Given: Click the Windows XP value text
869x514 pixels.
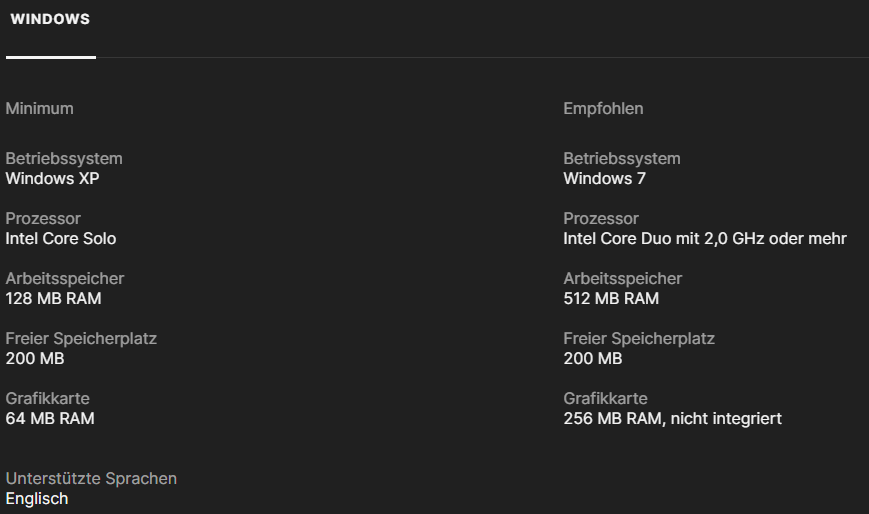Looking at the screenshot, I should tap(52, 179).
